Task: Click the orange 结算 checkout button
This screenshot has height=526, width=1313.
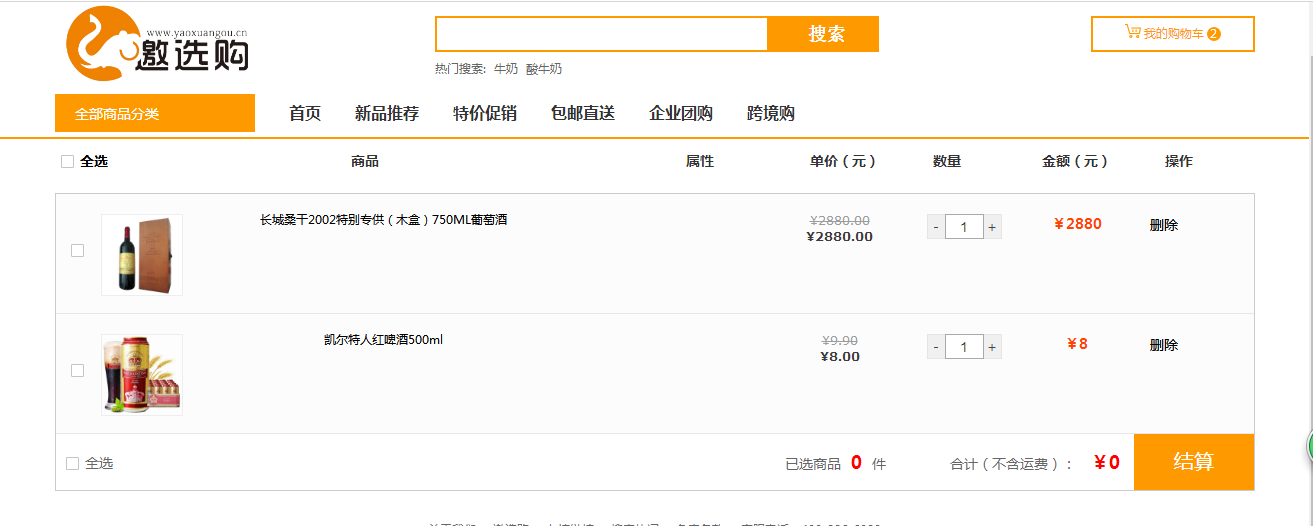Action: (1194, 462)
